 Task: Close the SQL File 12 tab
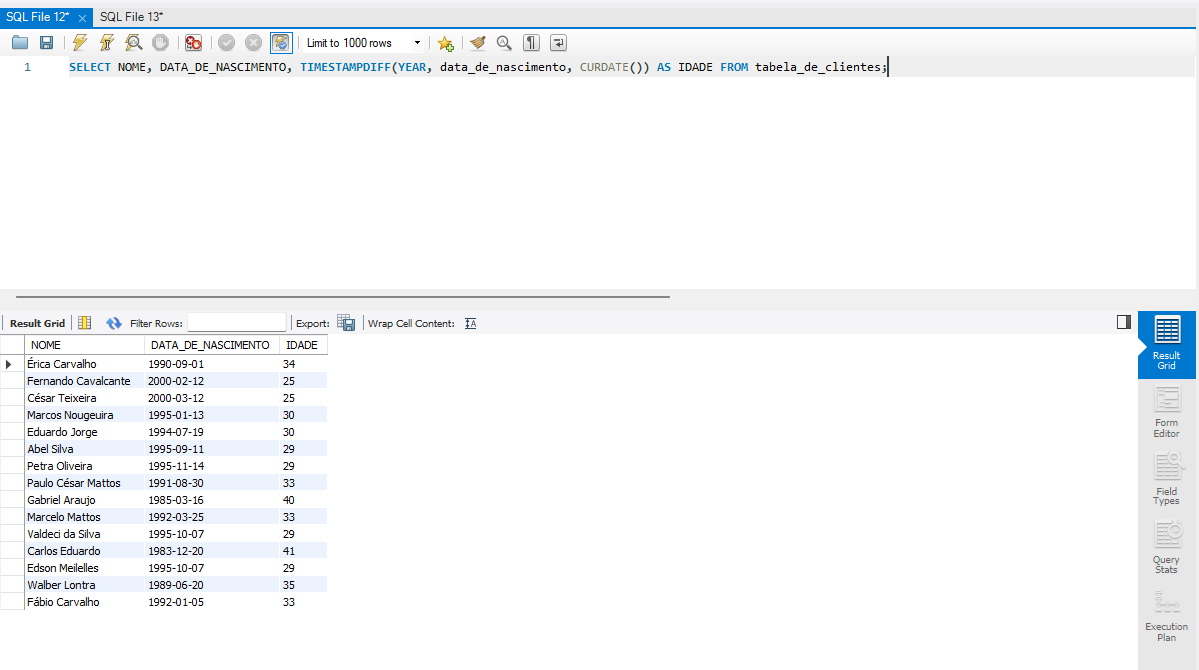coord(83,18)
